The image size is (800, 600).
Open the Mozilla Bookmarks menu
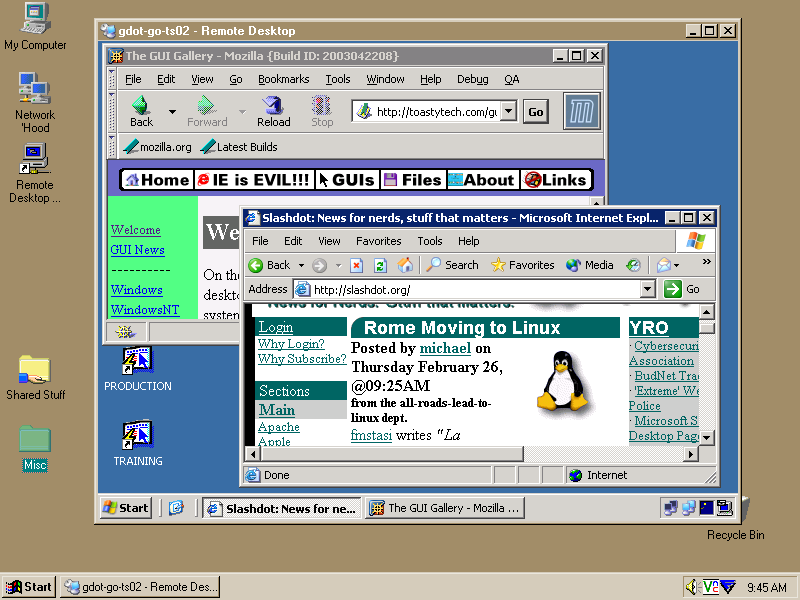(x=284, y=79)
